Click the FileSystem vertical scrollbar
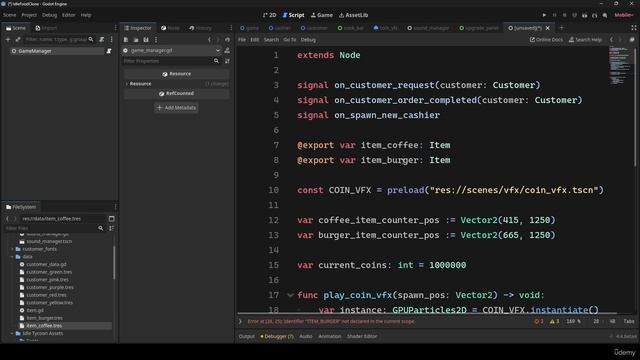Viewport: 640px width, 360px height. (114, 263)
